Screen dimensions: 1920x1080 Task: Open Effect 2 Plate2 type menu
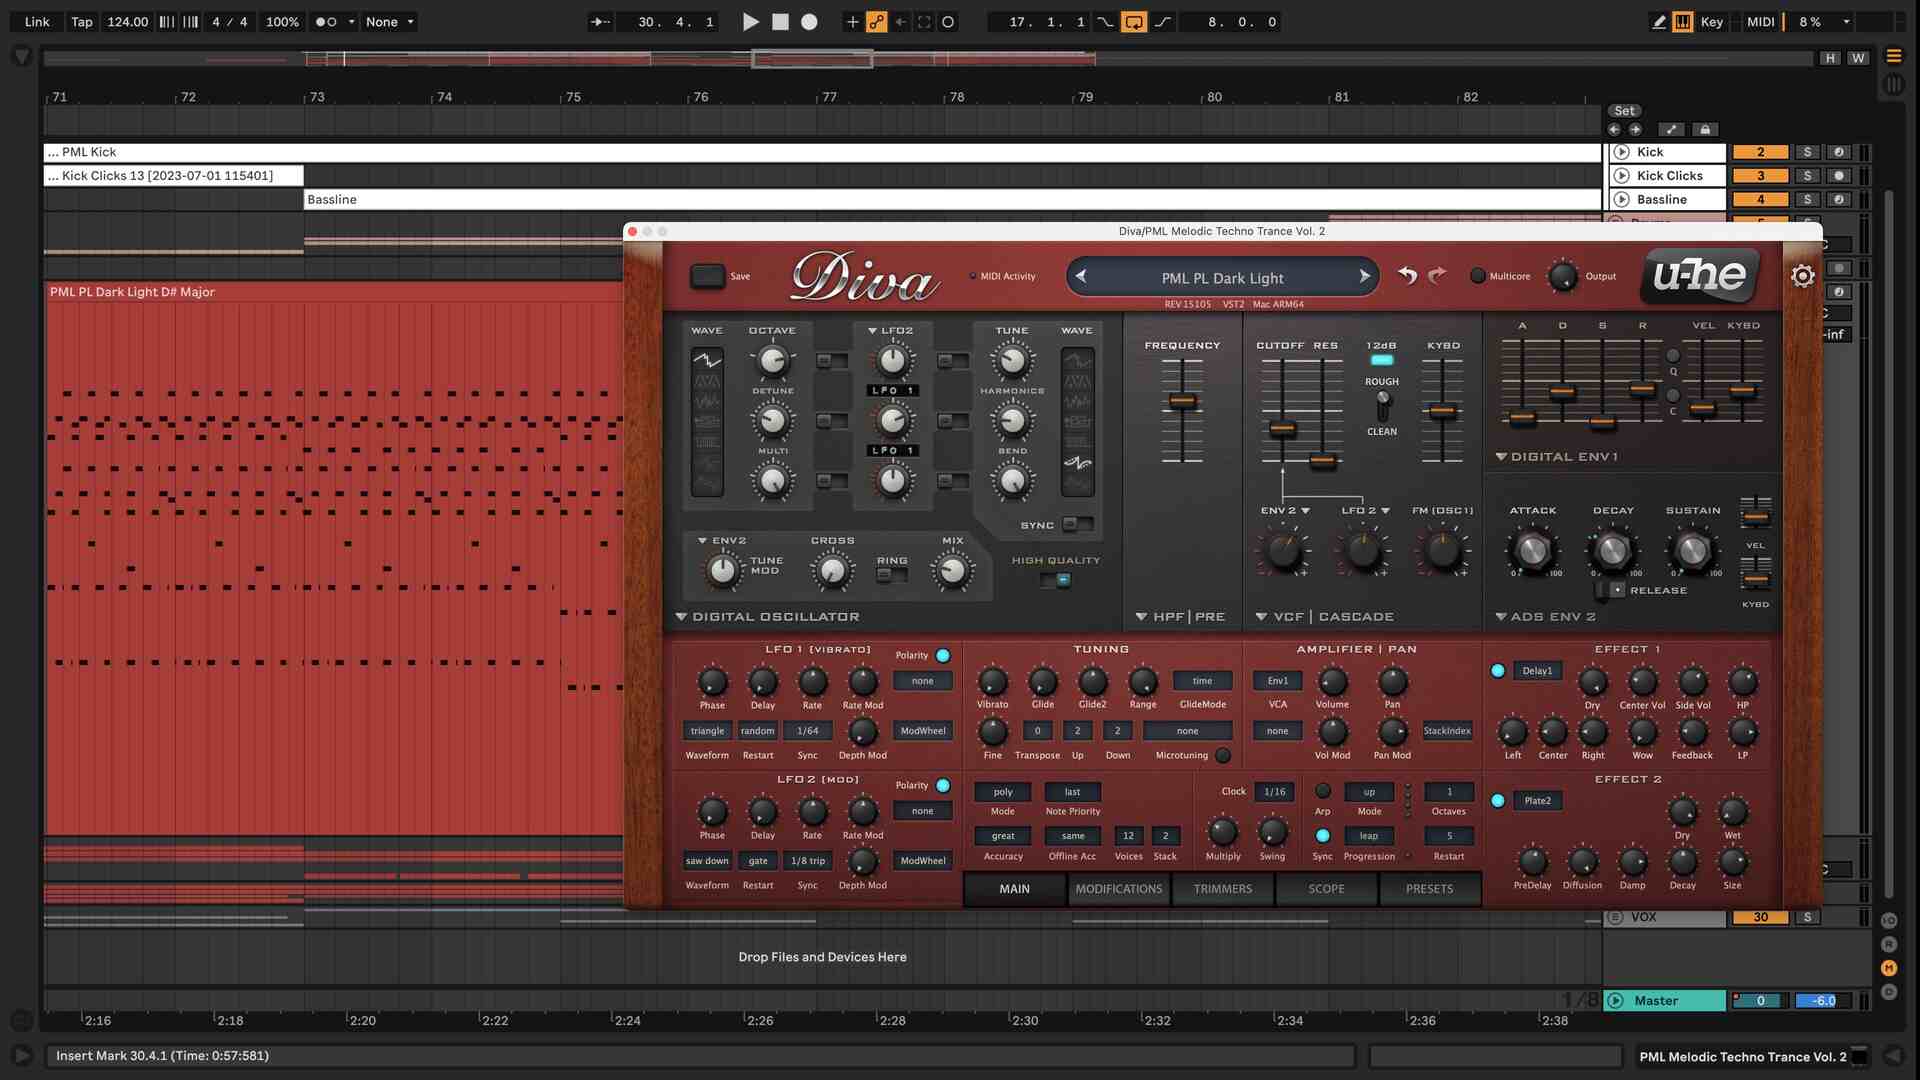[1537, 801]
